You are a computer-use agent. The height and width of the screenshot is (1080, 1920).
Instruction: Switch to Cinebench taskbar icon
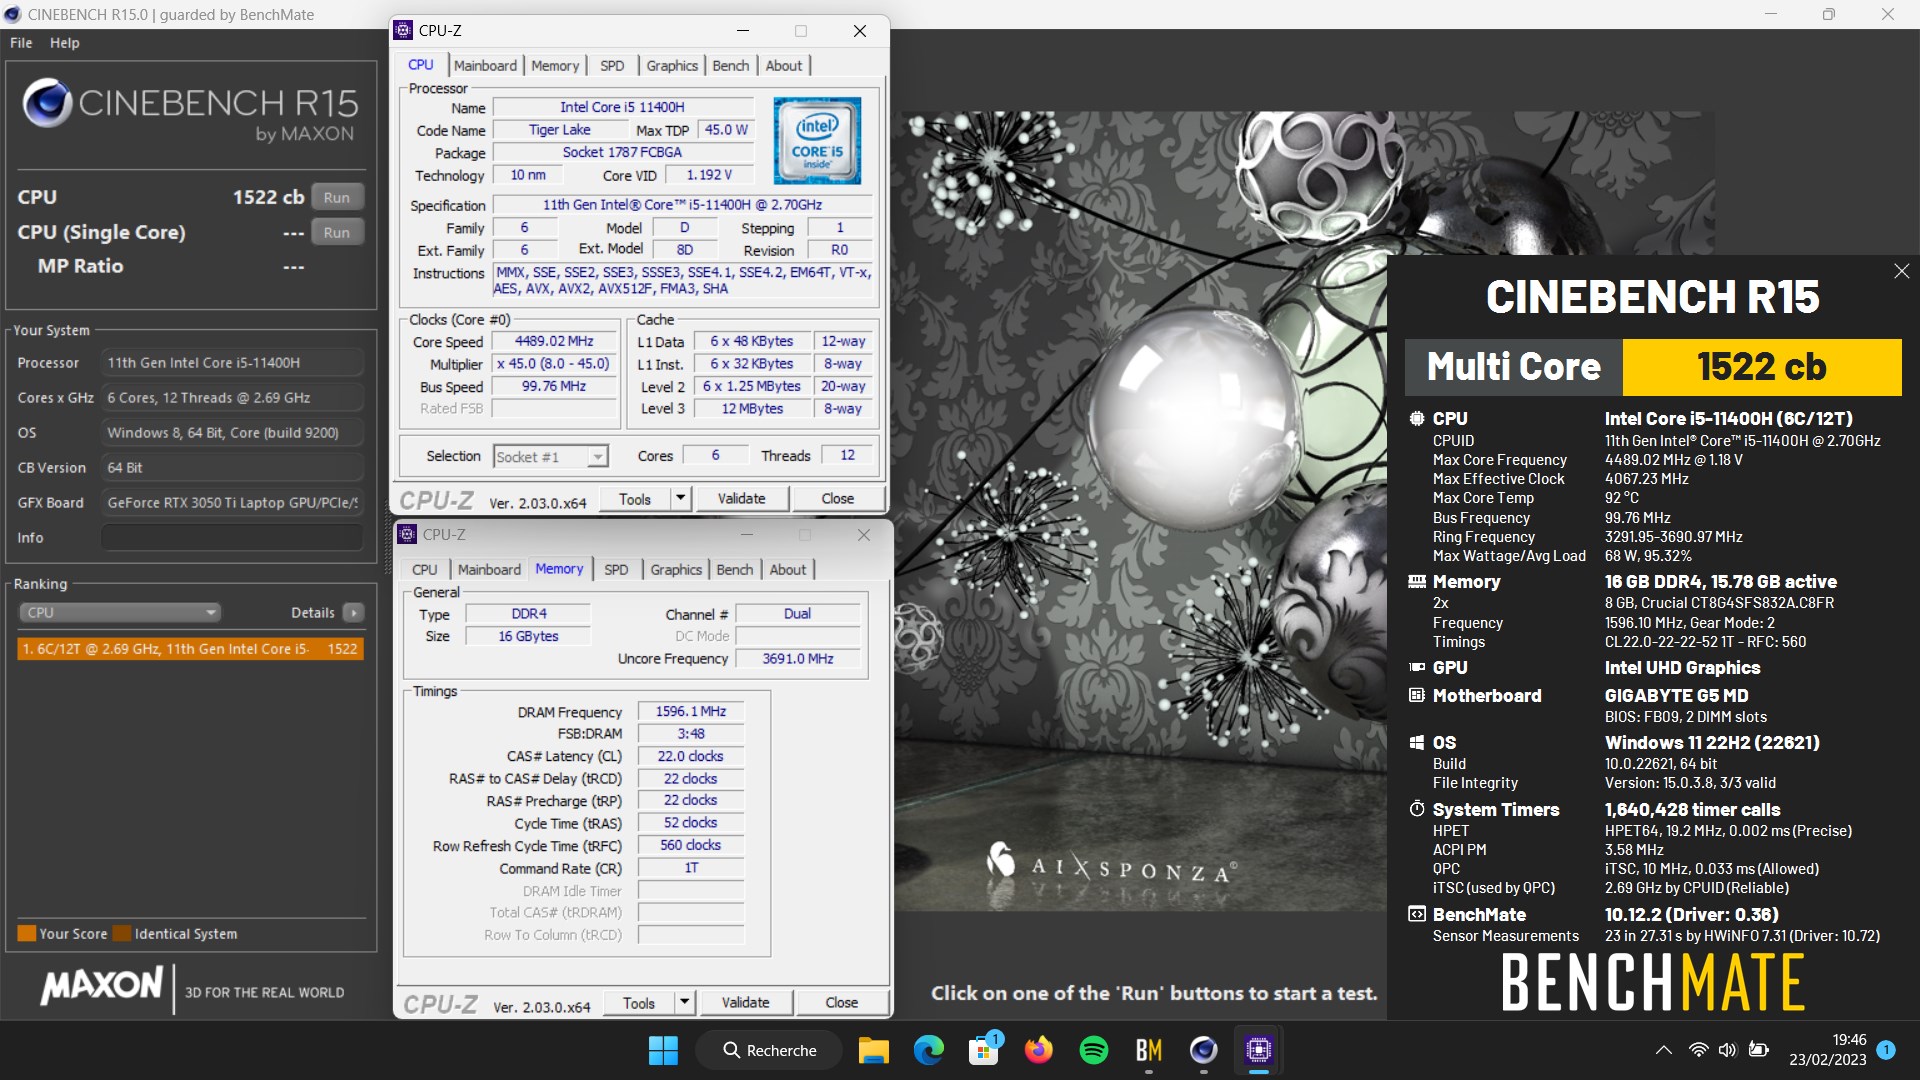[1203, 1050]
